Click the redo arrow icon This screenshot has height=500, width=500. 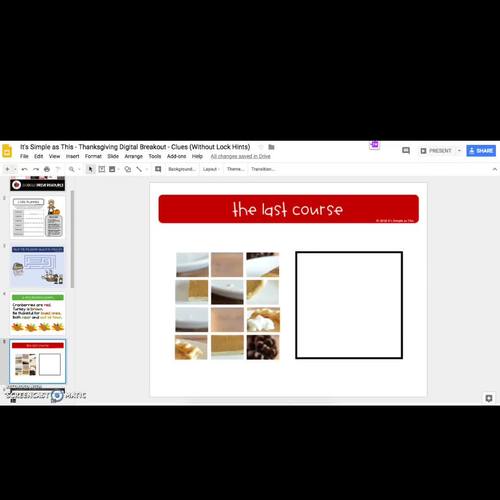click(36, 169)
